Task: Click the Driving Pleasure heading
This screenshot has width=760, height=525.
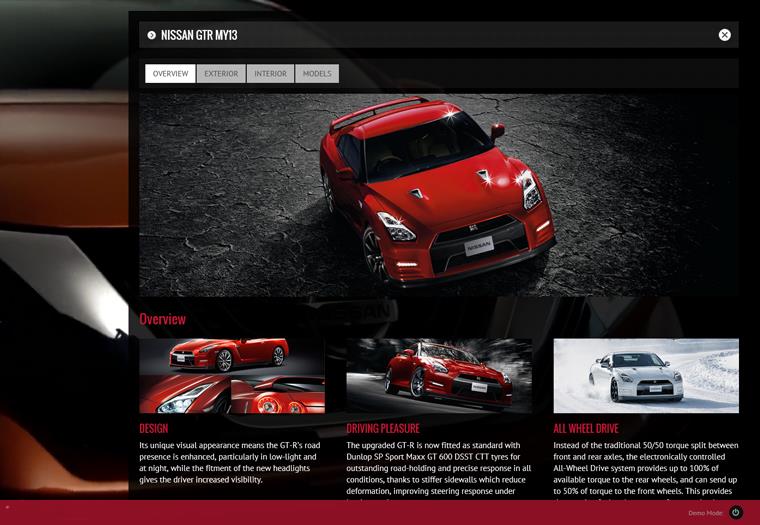Action: tap(383, 429)
